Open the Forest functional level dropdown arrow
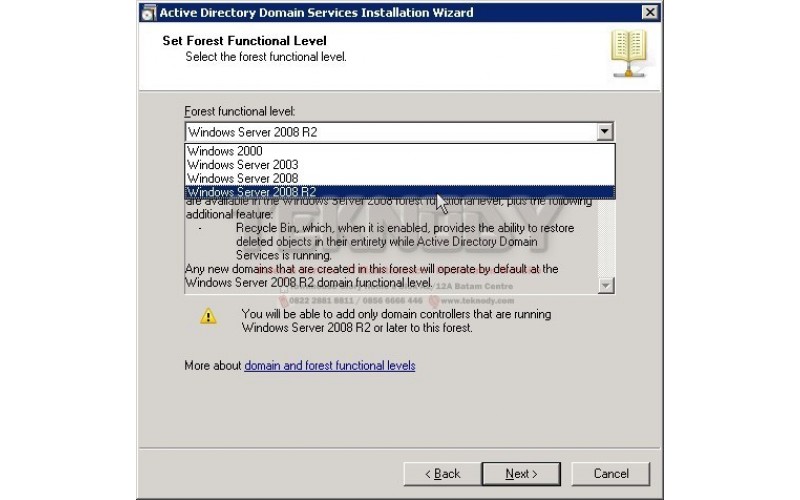The image size is (800, 500). pos(605,132)
